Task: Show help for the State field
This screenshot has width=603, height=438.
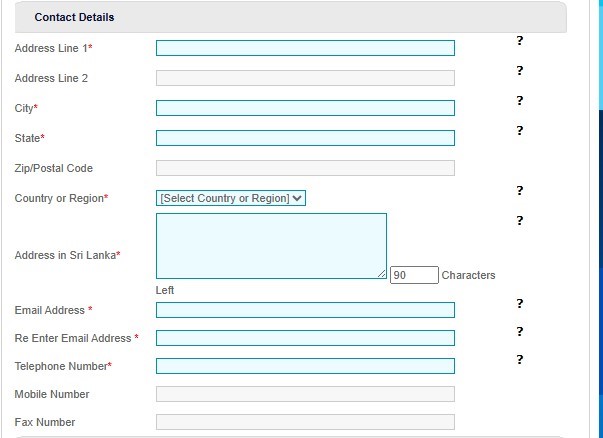Action: point(520,131)
